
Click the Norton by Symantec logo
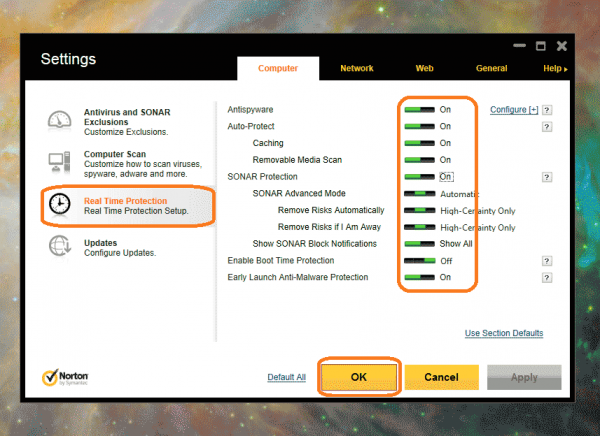point(65,377)
